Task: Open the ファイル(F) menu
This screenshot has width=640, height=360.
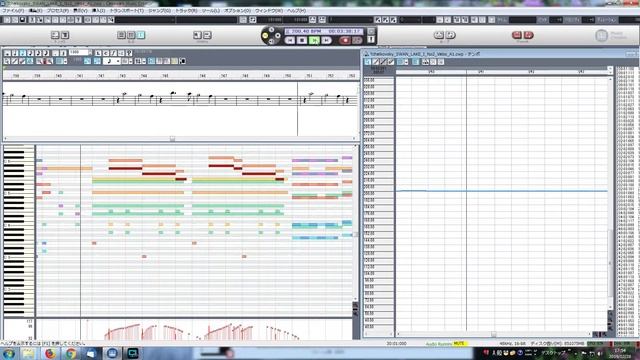Action: click(13, 11)
